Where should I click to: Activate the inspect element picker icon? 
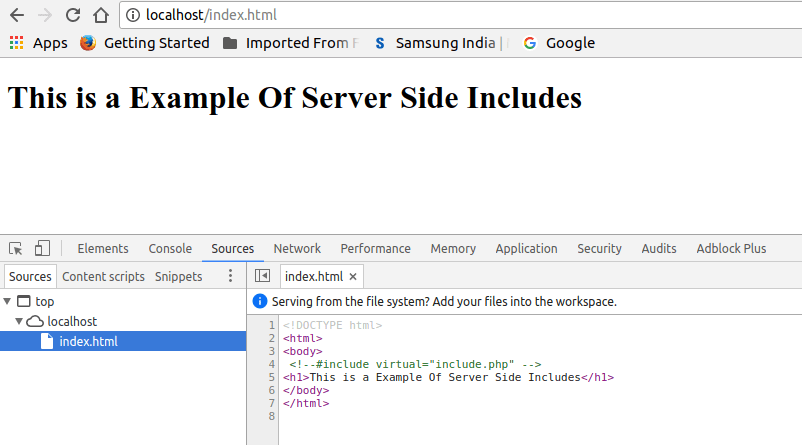16,249
